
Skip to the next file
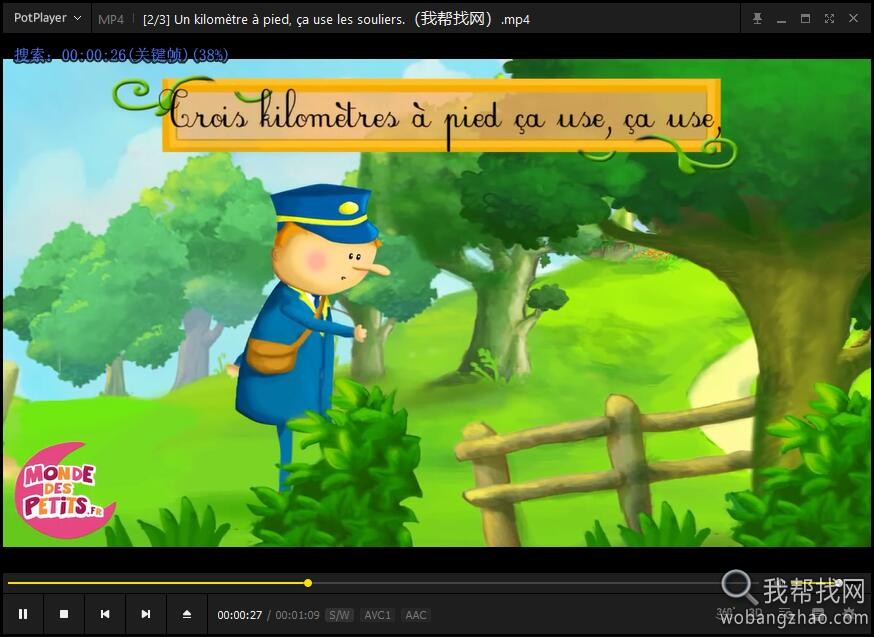coord(146,614)
